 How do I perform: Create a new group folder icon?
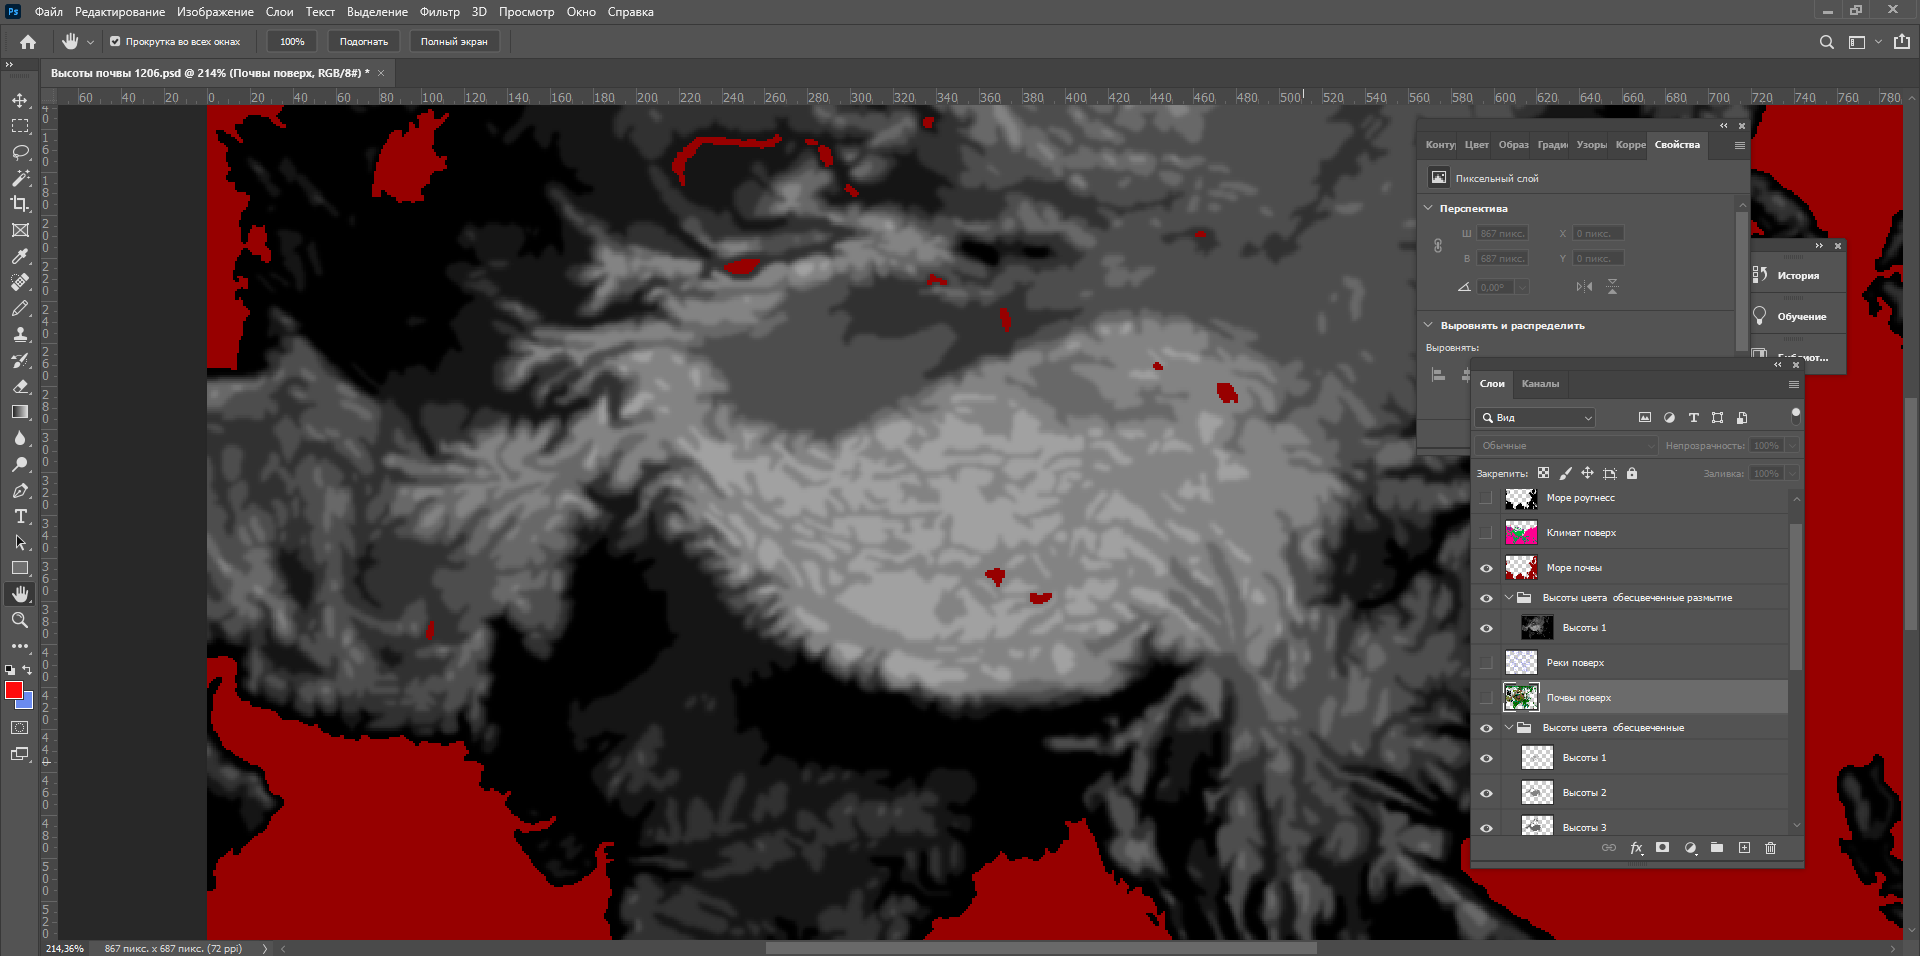tap(1717, 848)
